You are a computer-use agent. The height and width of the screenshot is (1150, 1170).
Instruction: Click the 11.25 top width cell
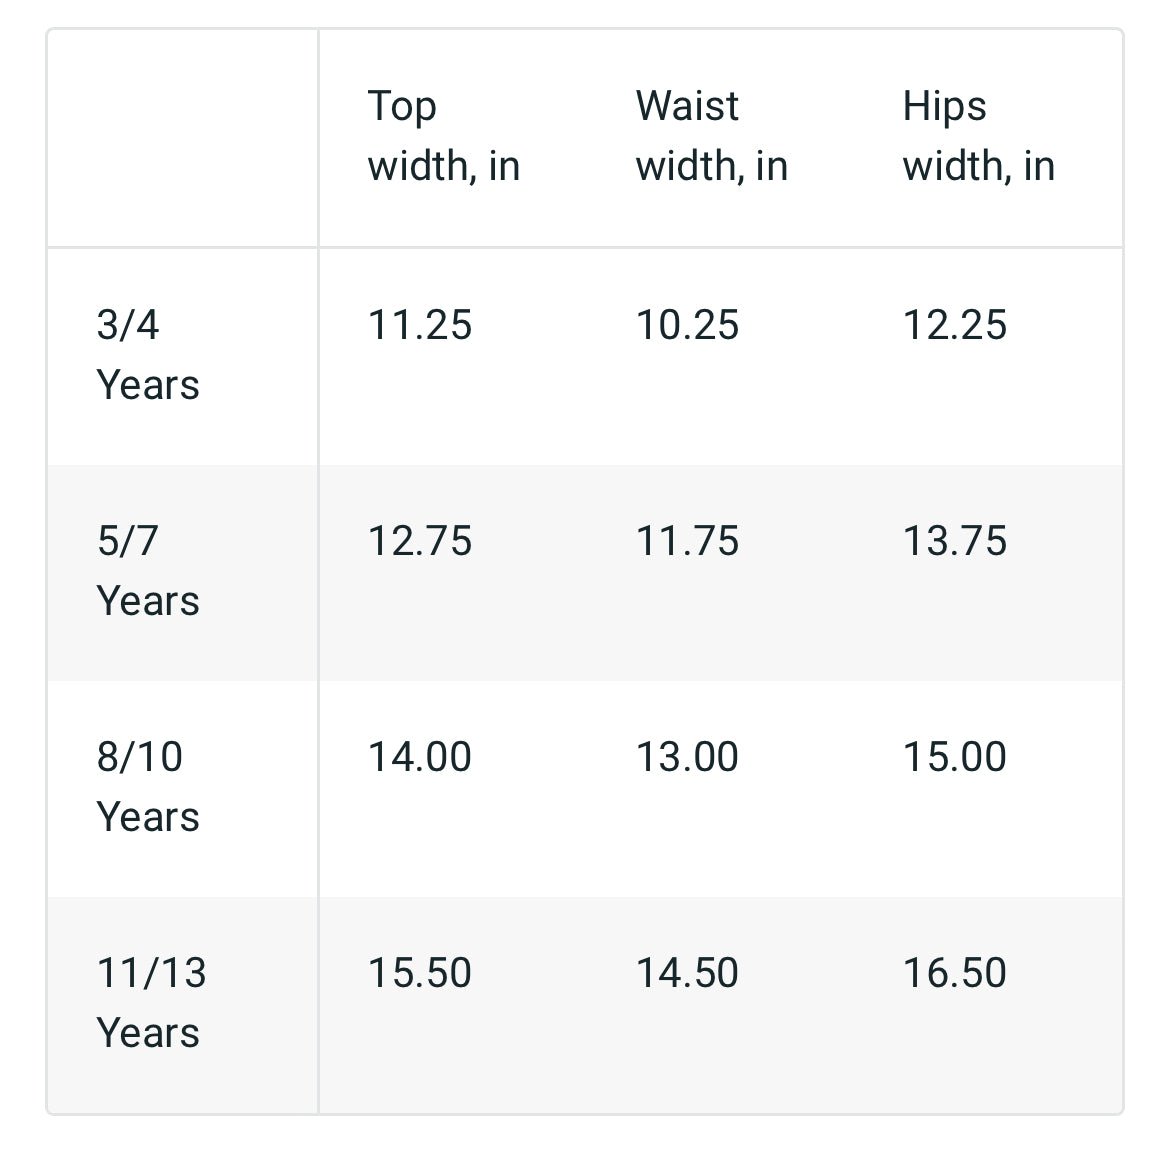[420, 326]
